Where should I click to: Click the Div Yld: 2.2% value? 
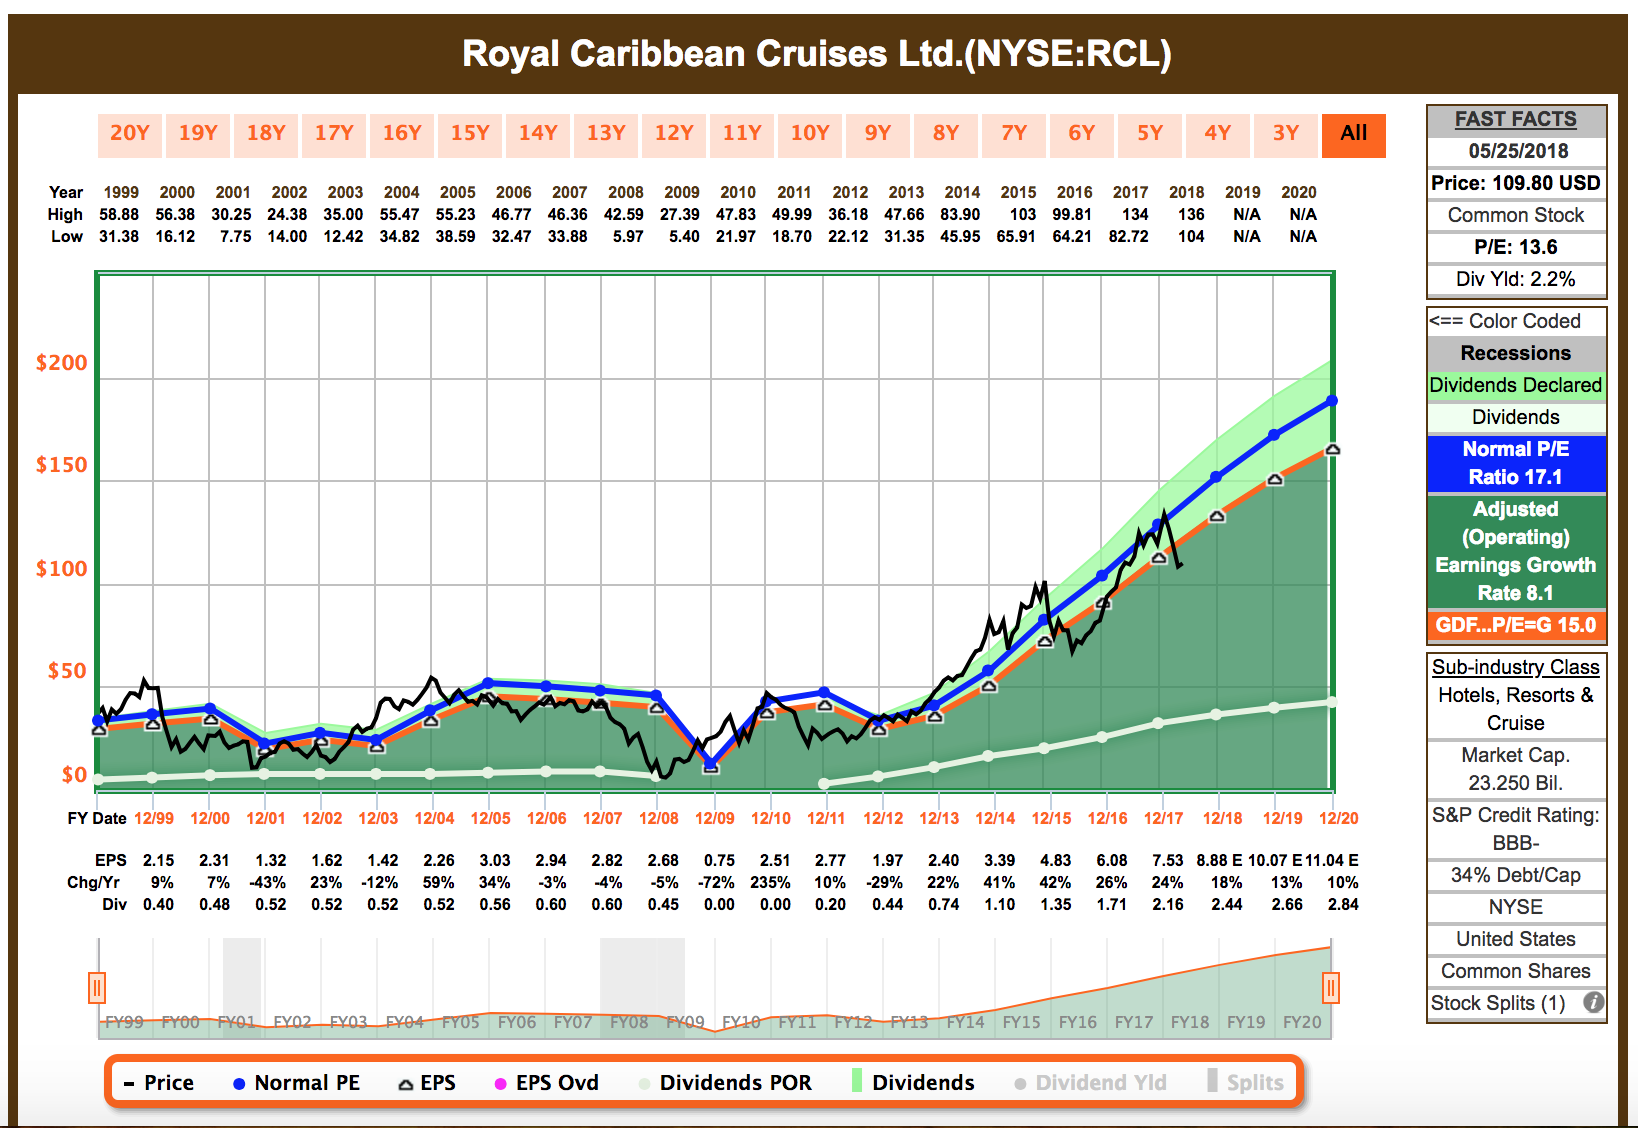click(1516, 279)
